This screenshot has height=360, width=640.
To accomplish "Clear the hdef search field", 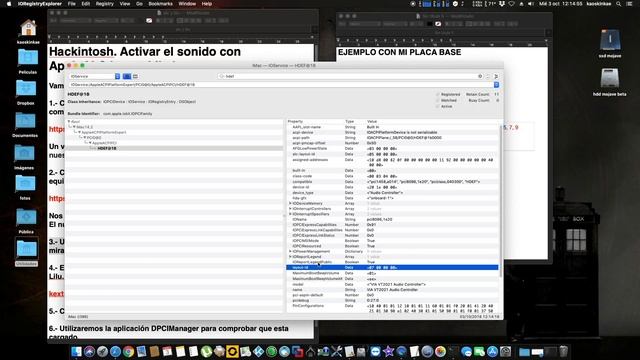I will (480, 76).
